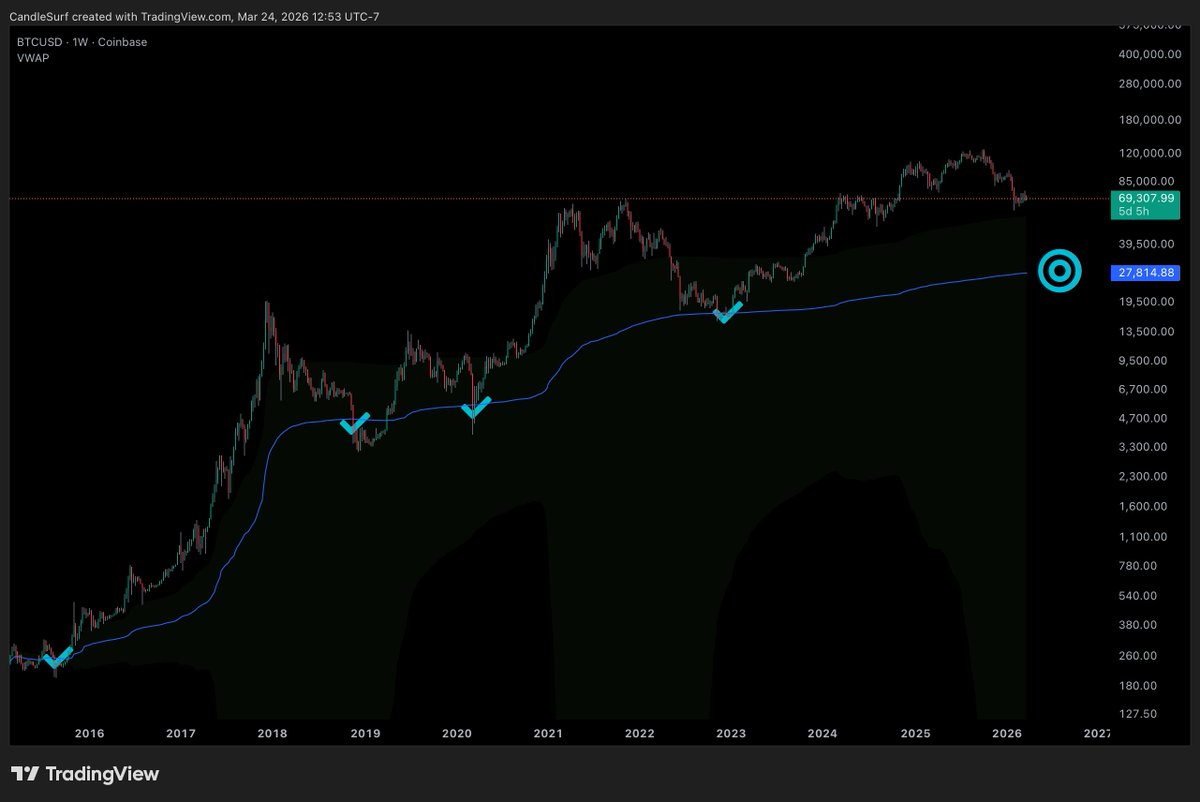This screenshot has width=1200, height=802.
Task: Click the 2024 time axis label
Action: click(x=823, y=734)
